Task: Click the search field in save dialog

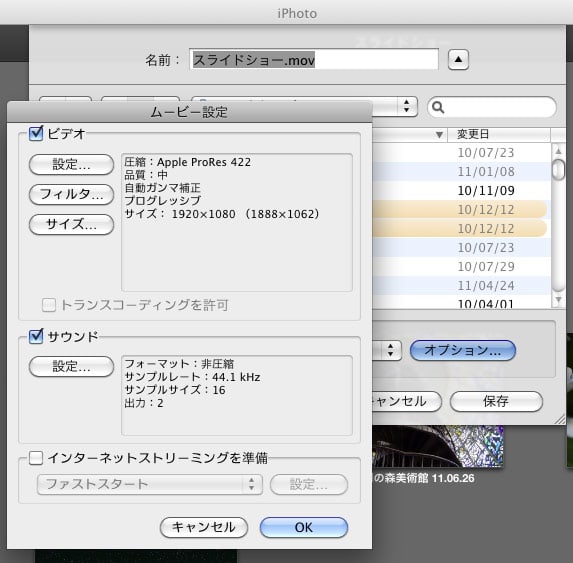Action: 492,107
